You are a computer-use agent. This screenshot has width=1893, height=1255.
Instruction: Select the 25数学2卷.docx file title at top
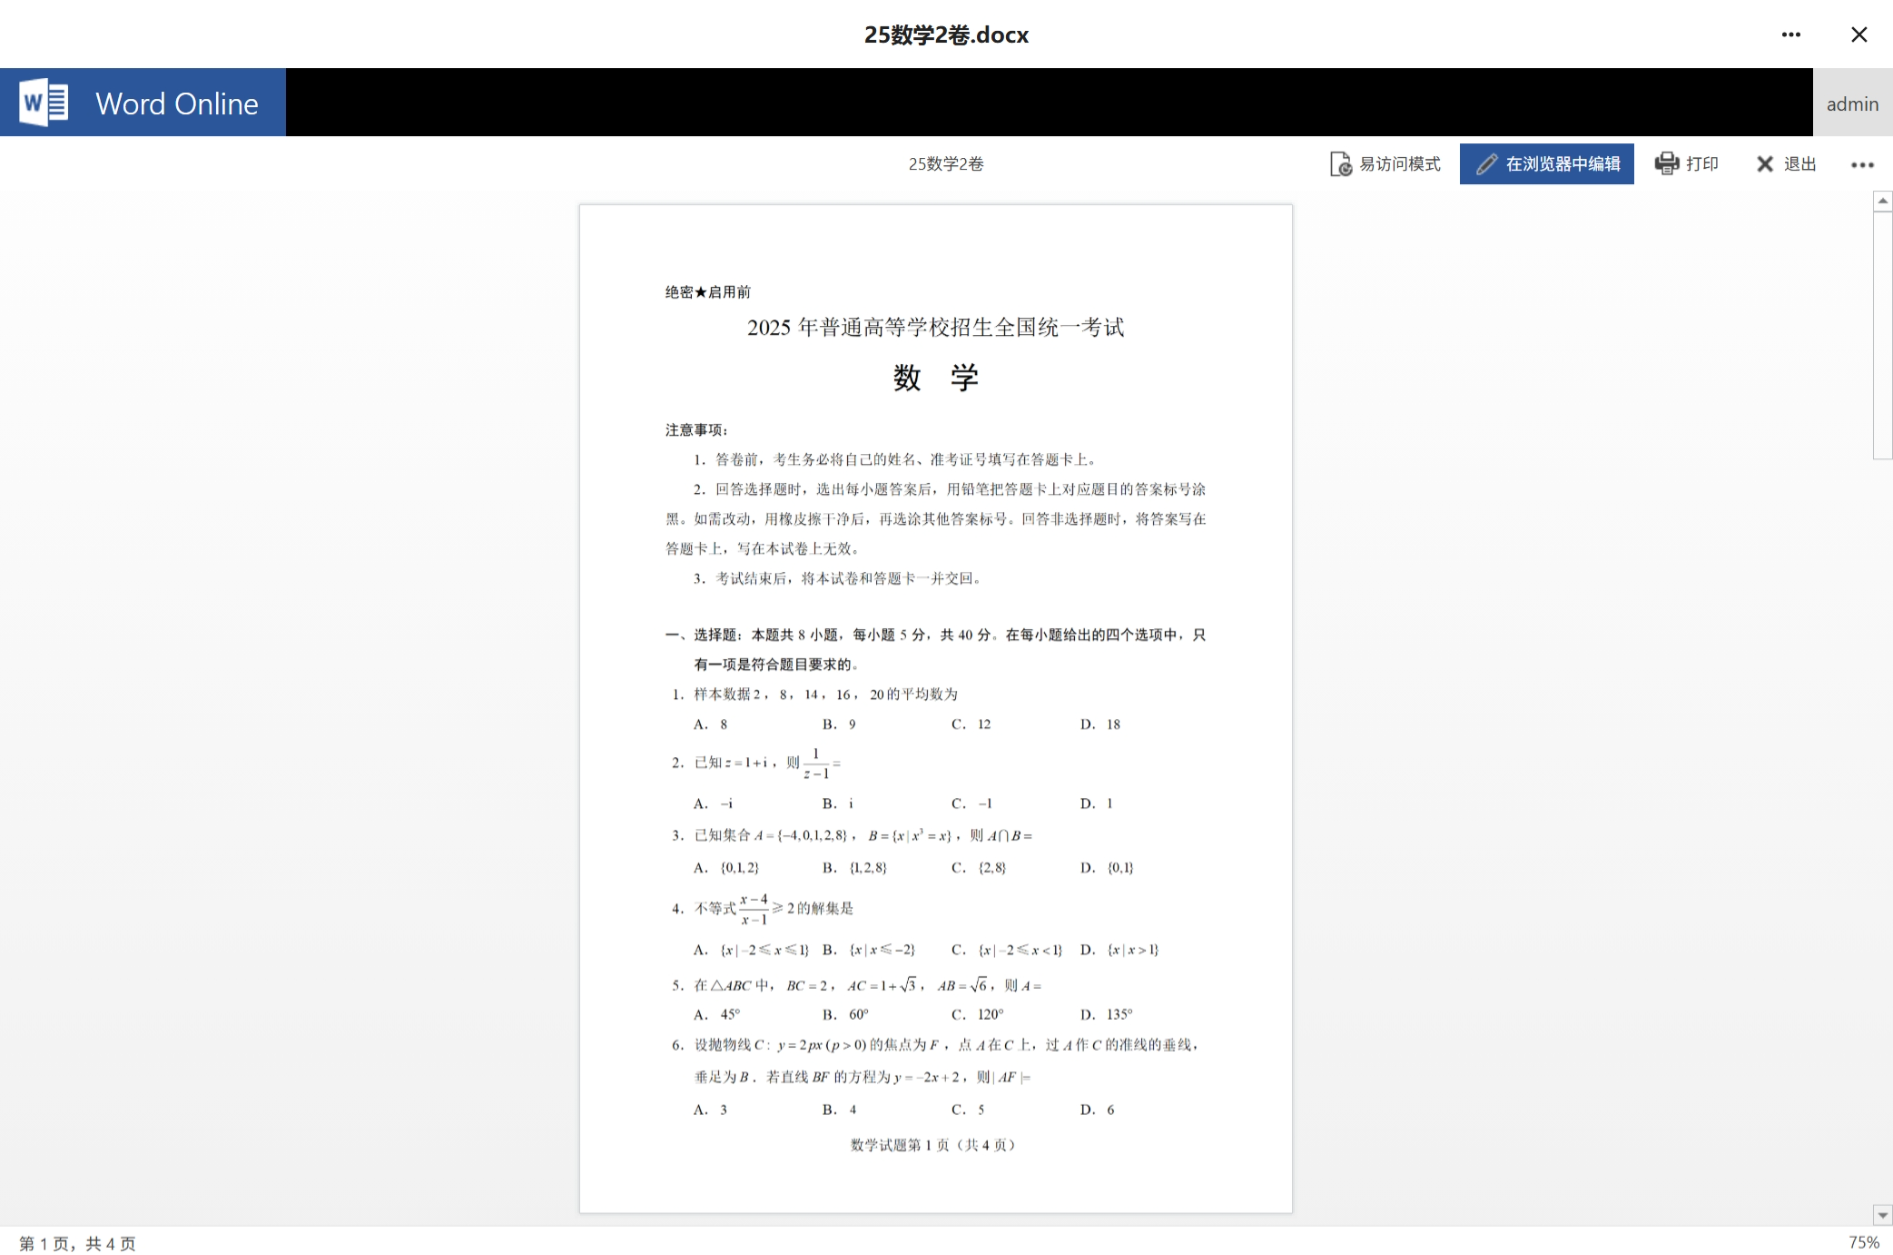coord(946,35)
